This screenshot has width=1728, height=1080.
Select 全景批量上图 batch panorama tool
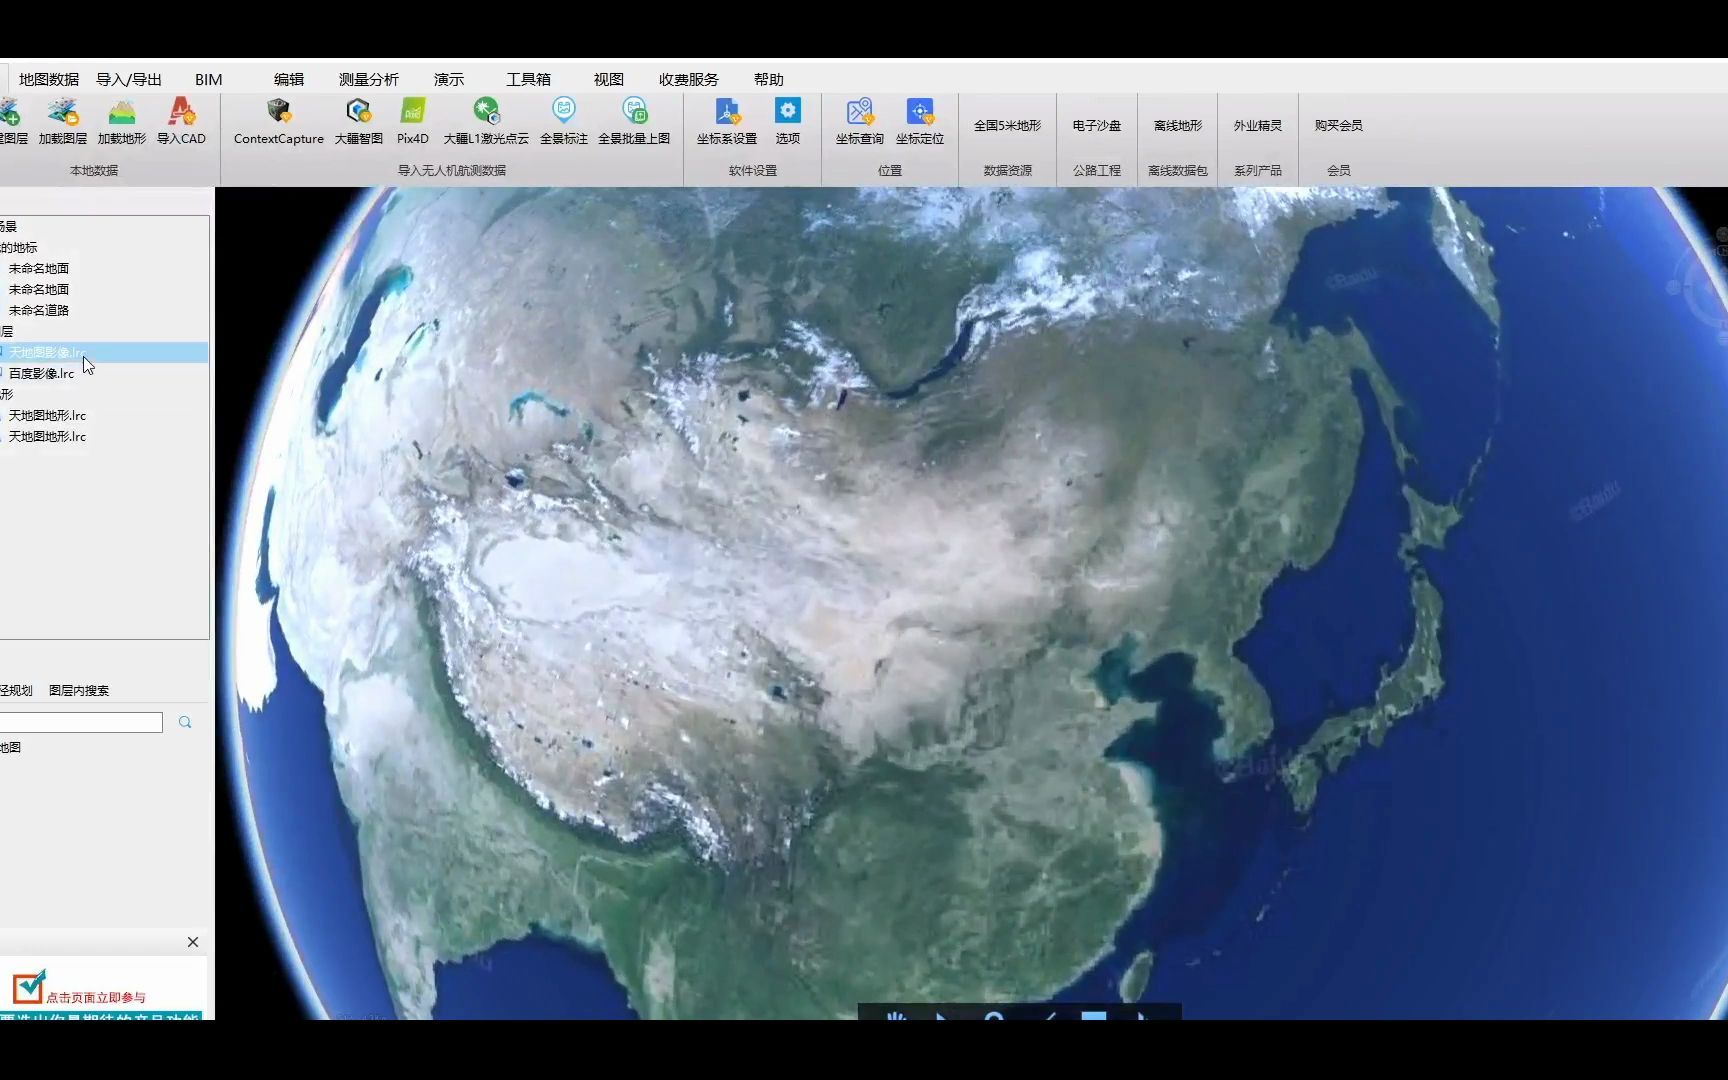[x=634, y=122]
